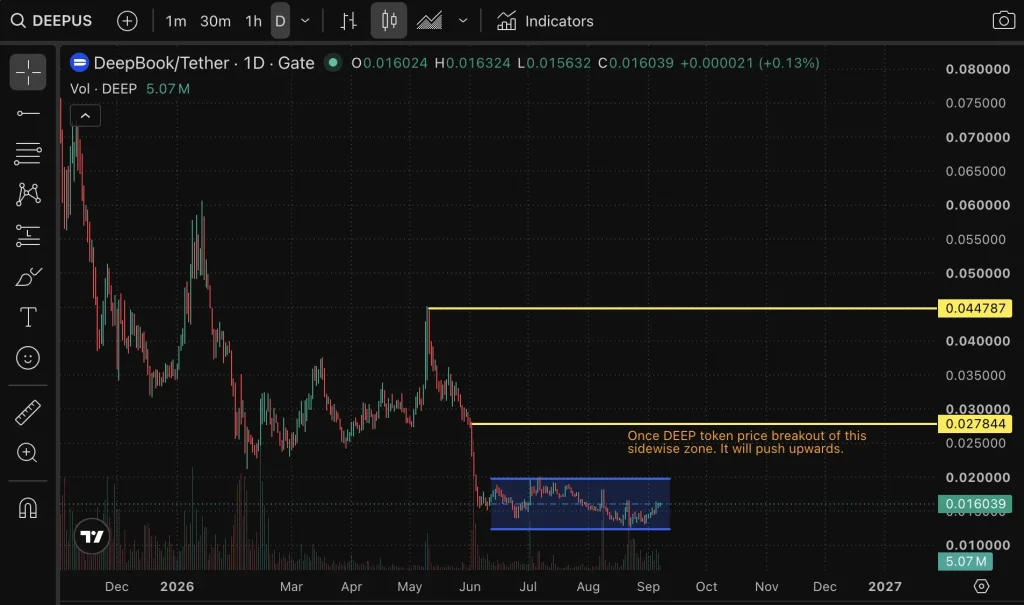Click the 0.050000 price axis label
Screen dimensions: 1024x605
point(978,273)
